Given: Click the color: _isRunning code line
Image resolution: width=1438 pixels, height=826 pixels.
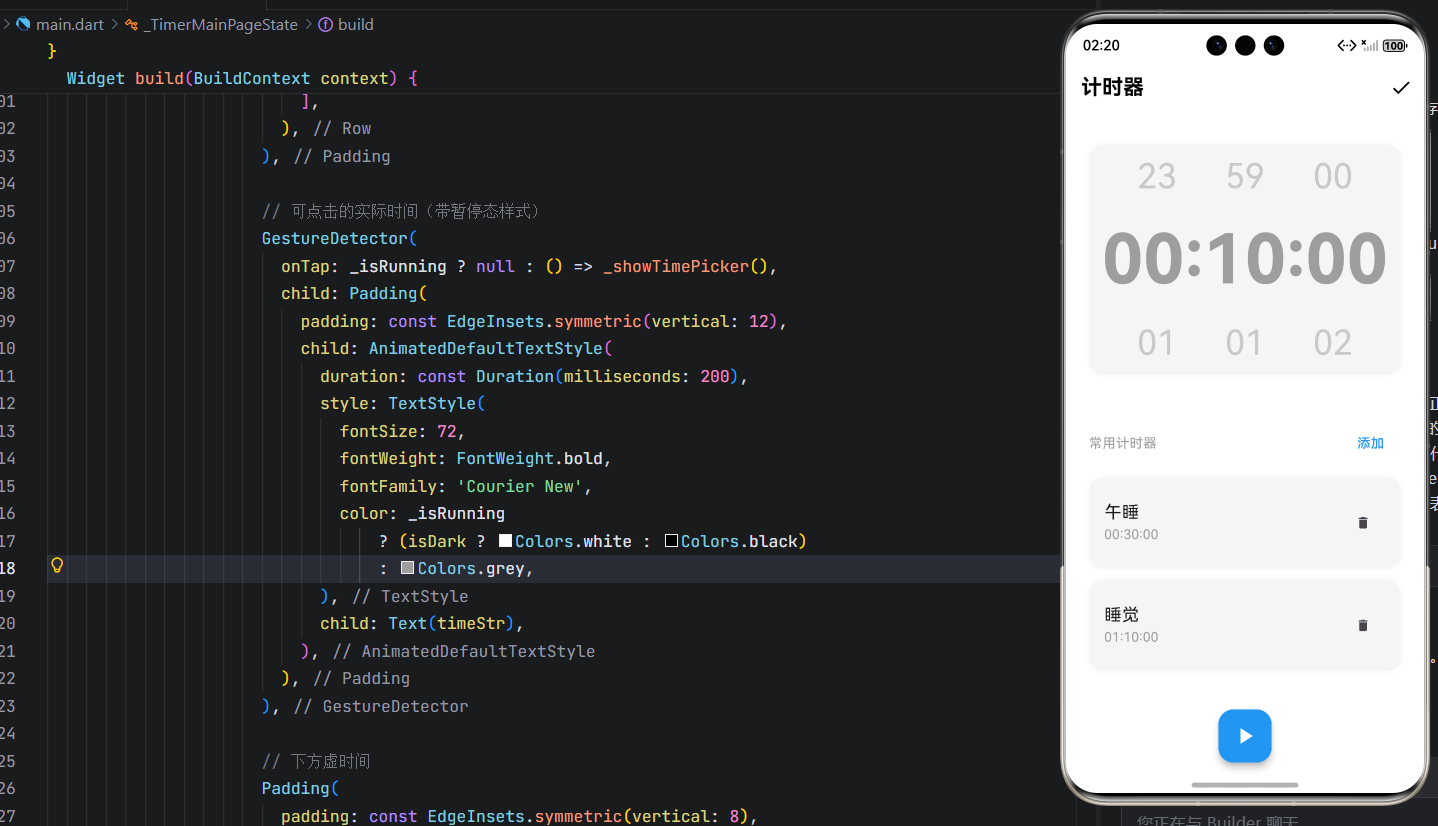Looking at the screenshot, I should (422, 513).
